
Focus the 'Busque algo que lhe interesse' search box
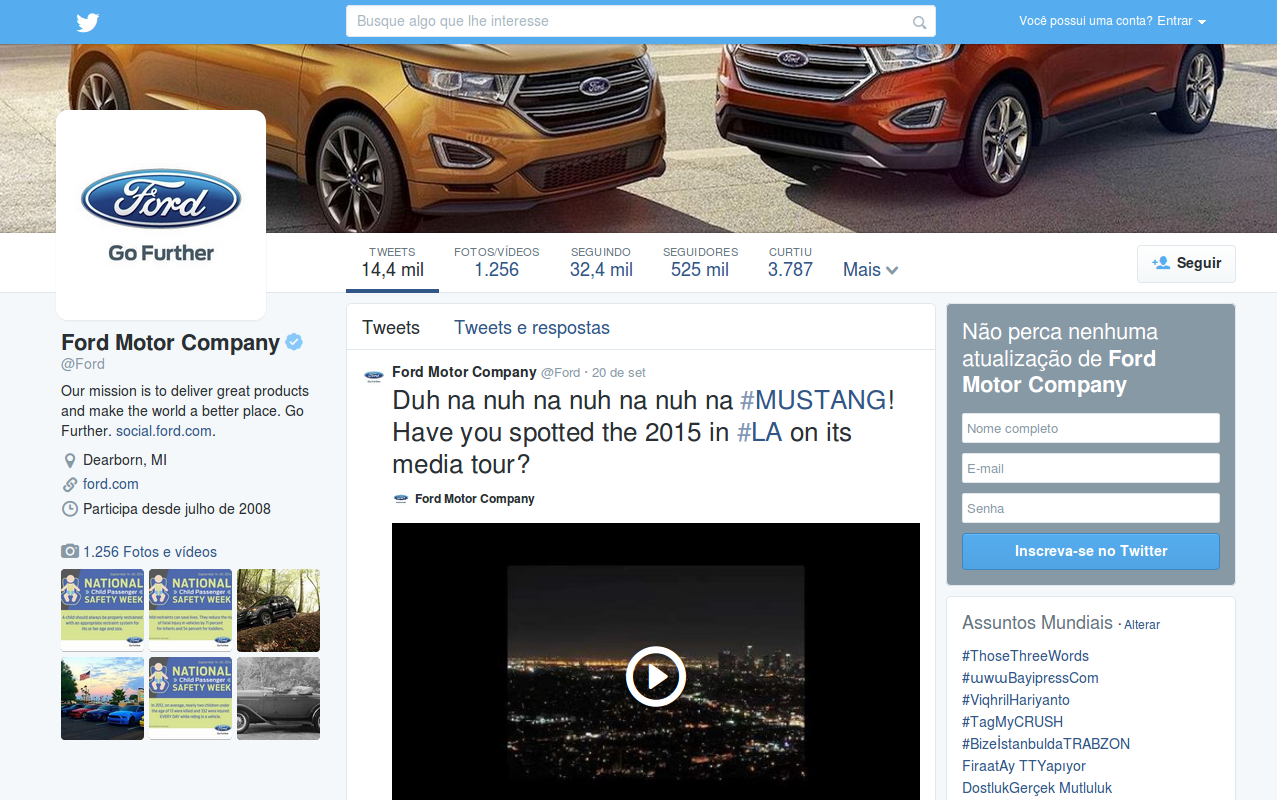pyautogui.click(x=641, y=21)
